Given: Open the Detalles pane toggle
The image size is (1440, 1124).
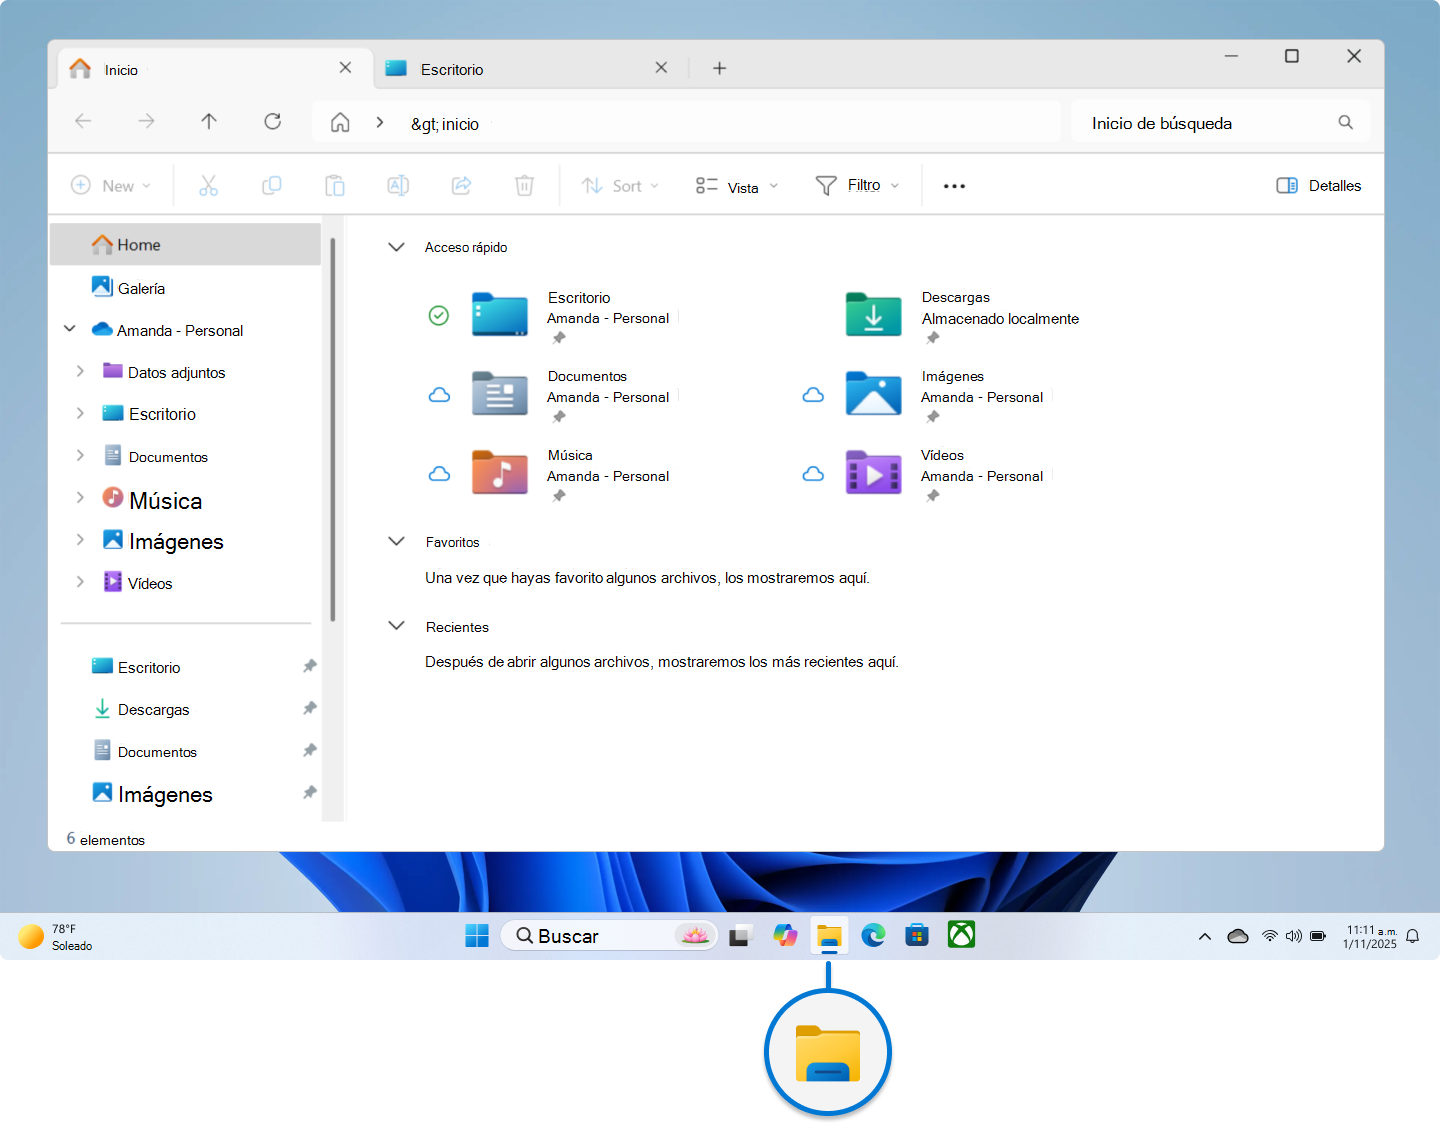Looking at the screenshot, I should (1318, 185).
